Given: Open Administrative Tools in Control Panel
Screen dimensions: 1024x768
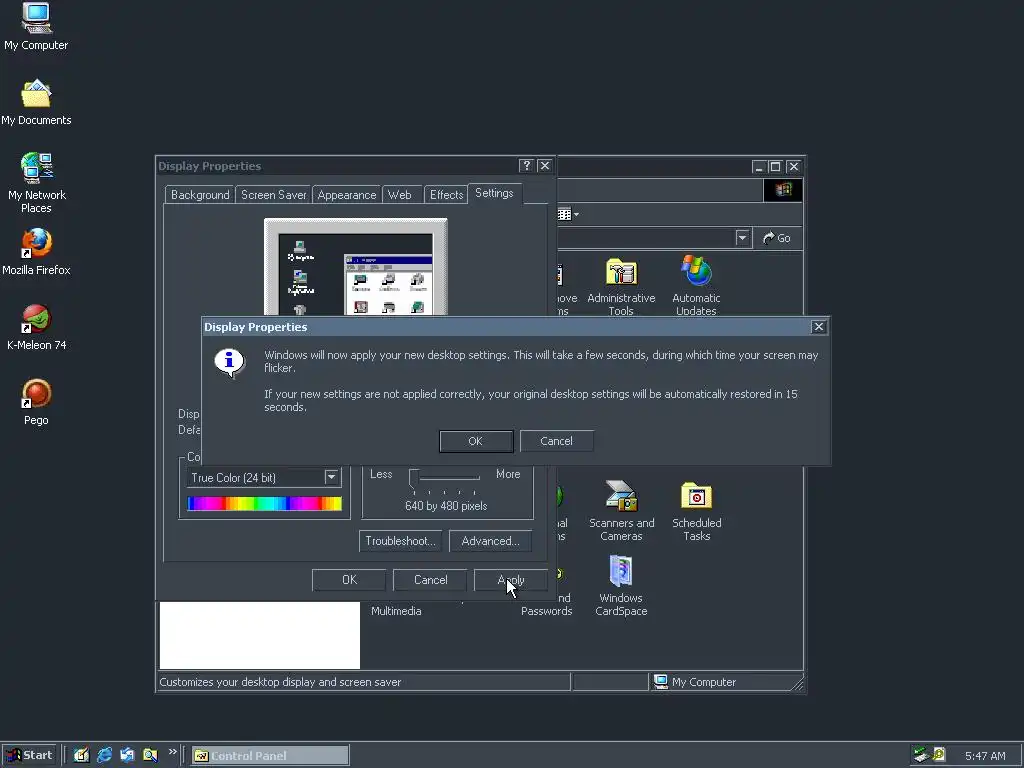Looking at the screenshot, I should coord(621,286).
